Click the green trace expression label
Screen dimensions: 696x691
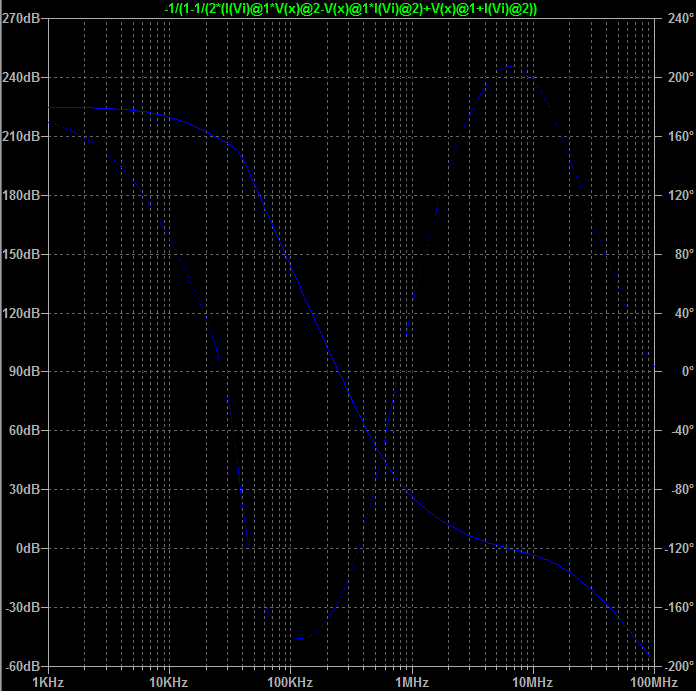coord(350,8)
